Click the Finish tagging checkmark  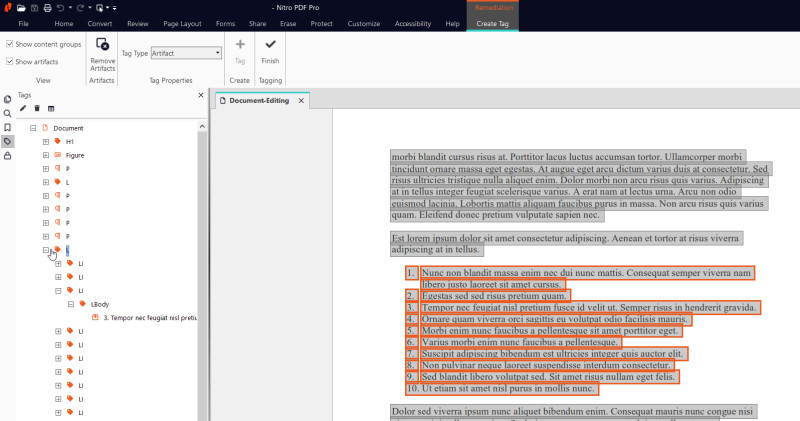pos(270,45)
